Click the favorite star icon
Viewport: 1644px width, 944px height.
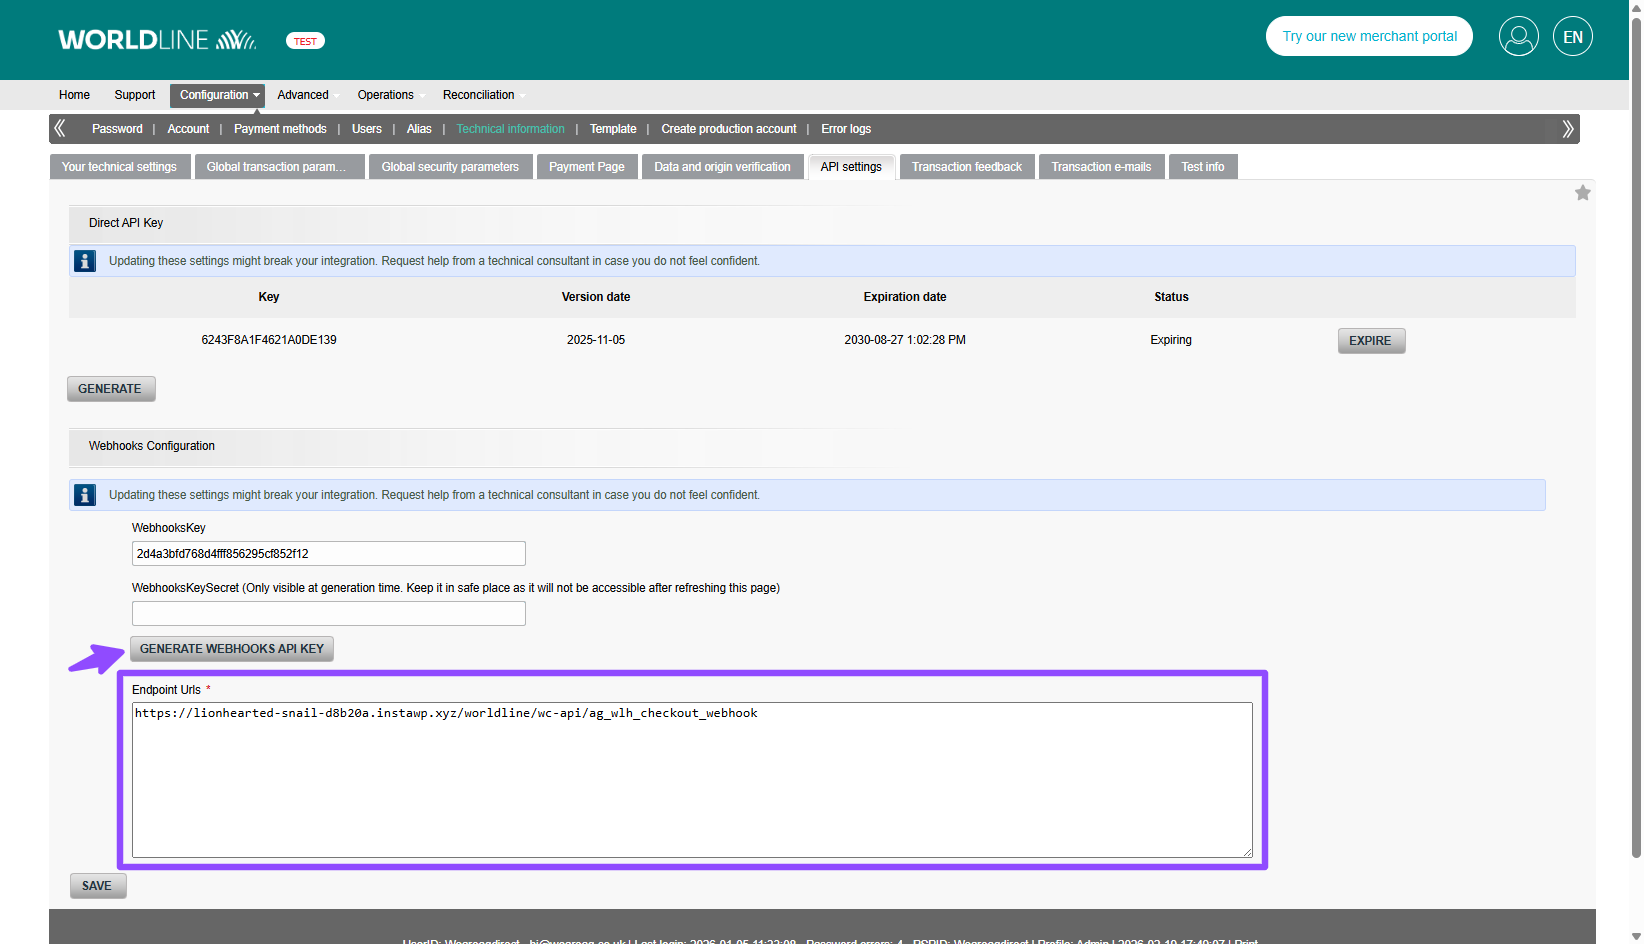(1582, 193)
